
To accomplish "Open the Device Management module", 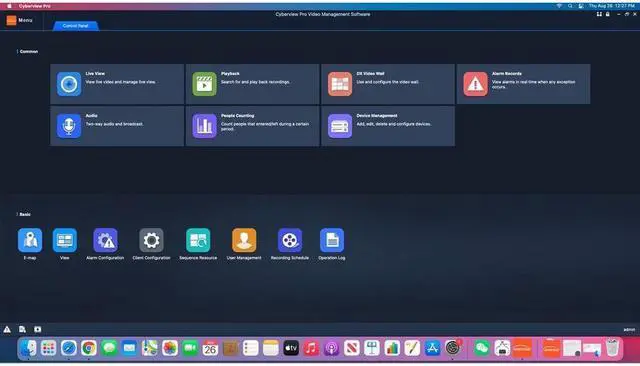I will coord(388,126).
